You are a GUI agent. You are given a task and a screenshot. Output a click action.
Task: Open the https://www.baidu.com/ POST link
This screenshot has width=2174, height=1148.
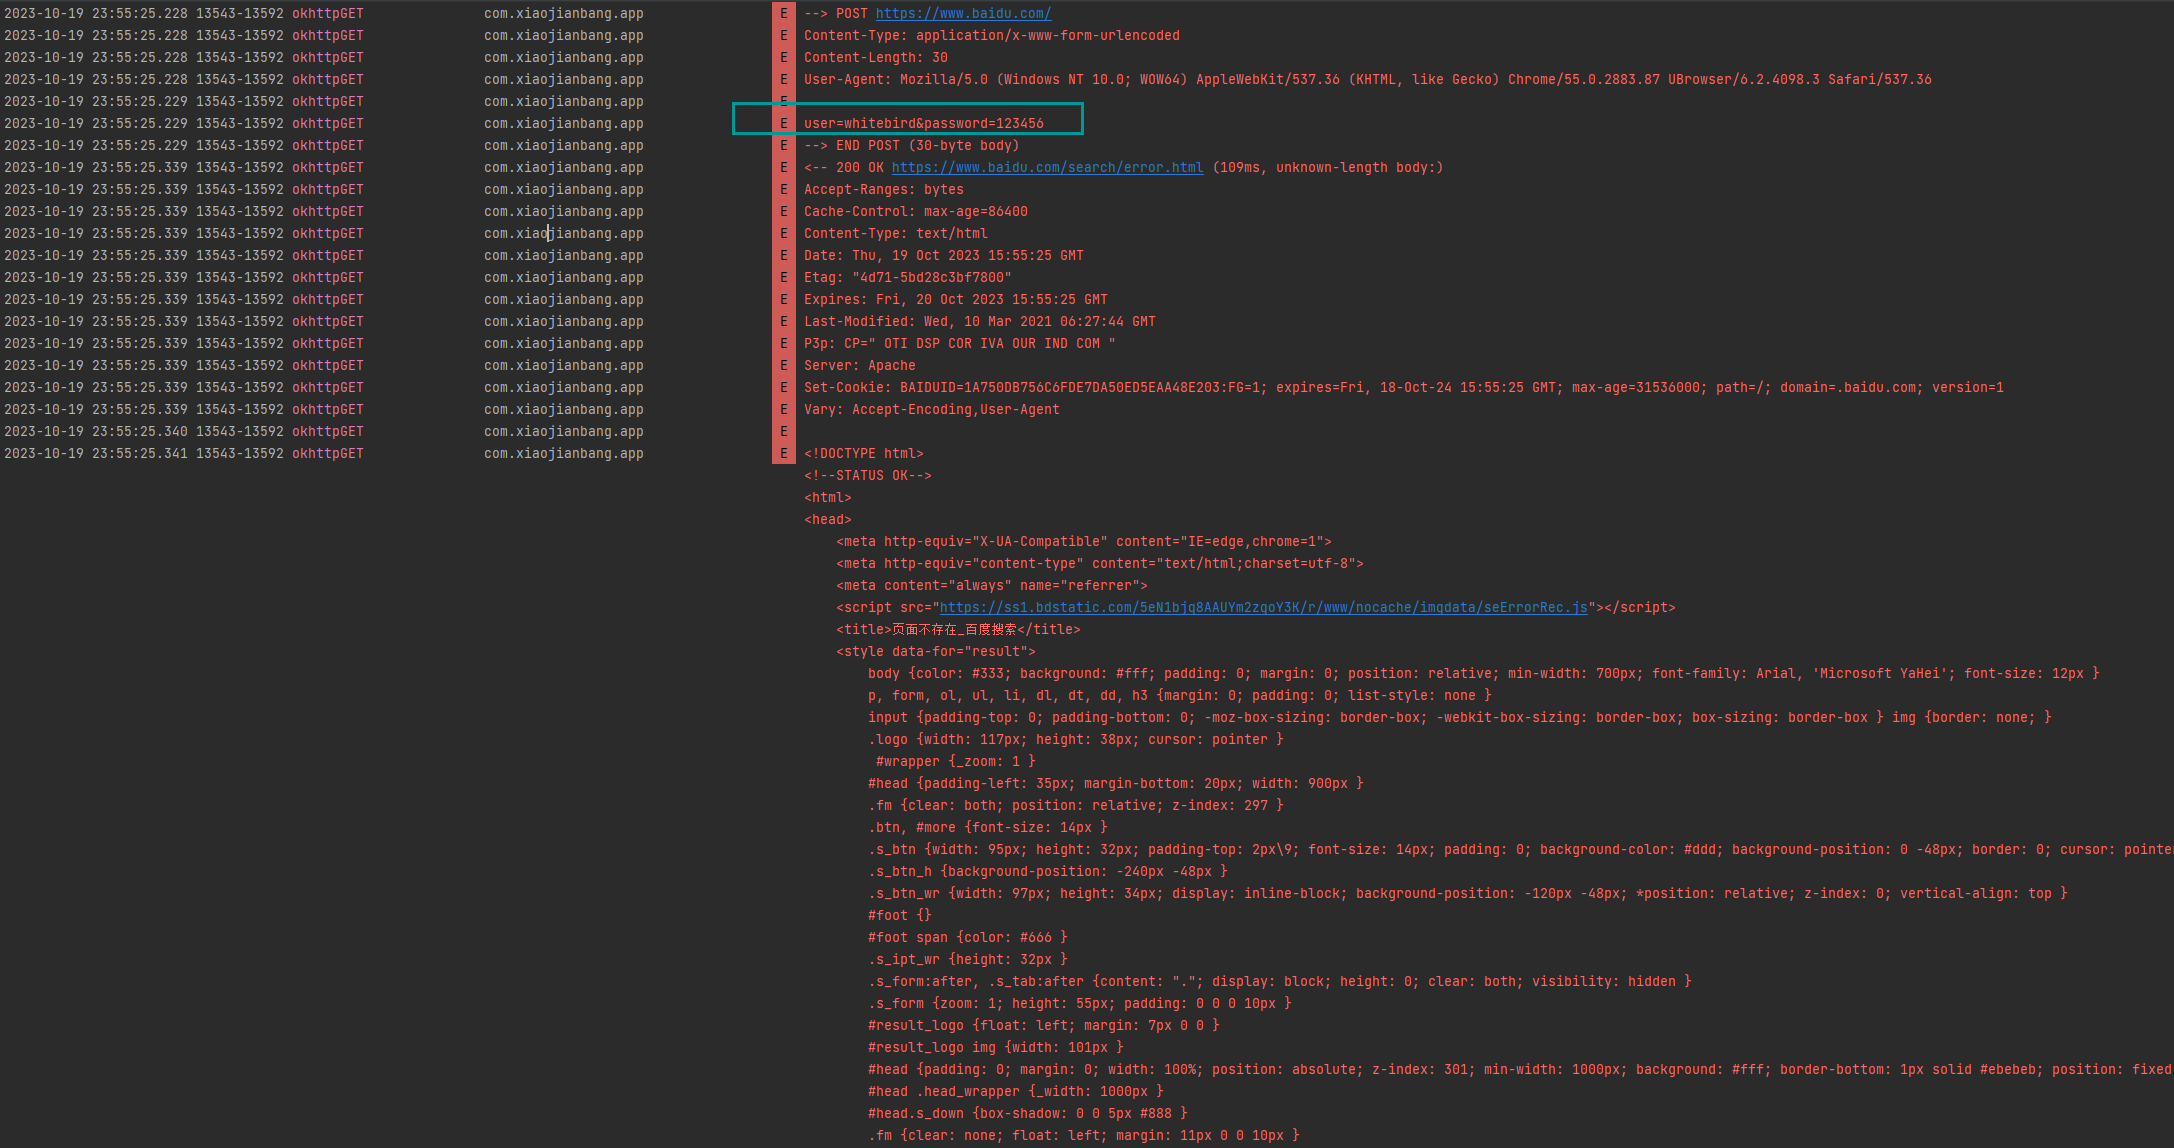(963, 14)
